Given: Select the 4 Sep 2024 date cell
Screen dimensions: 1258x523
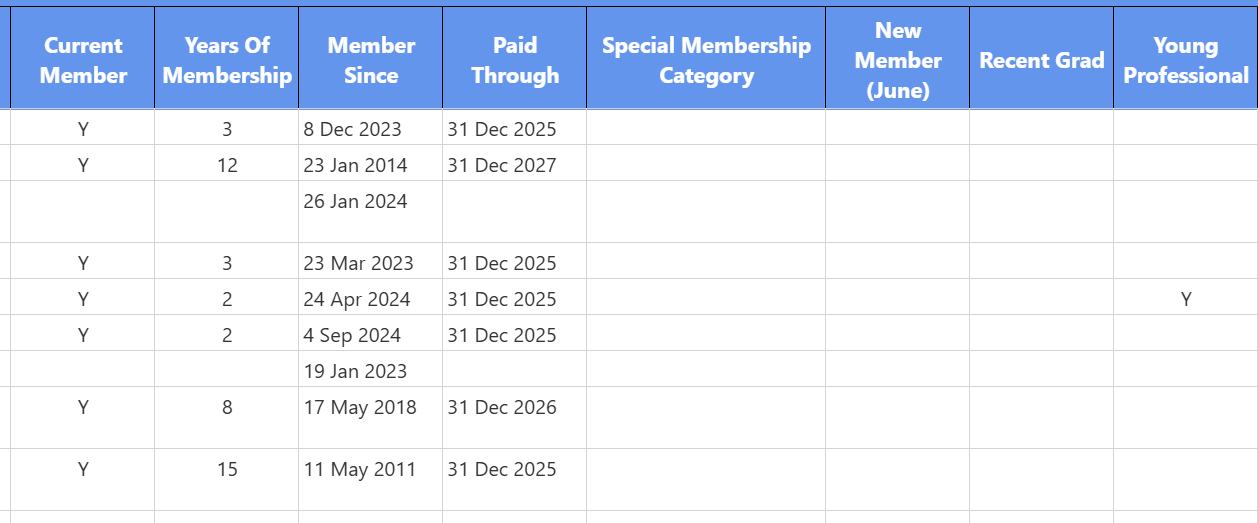Looking at the screenshot, I should click(353, 335).
